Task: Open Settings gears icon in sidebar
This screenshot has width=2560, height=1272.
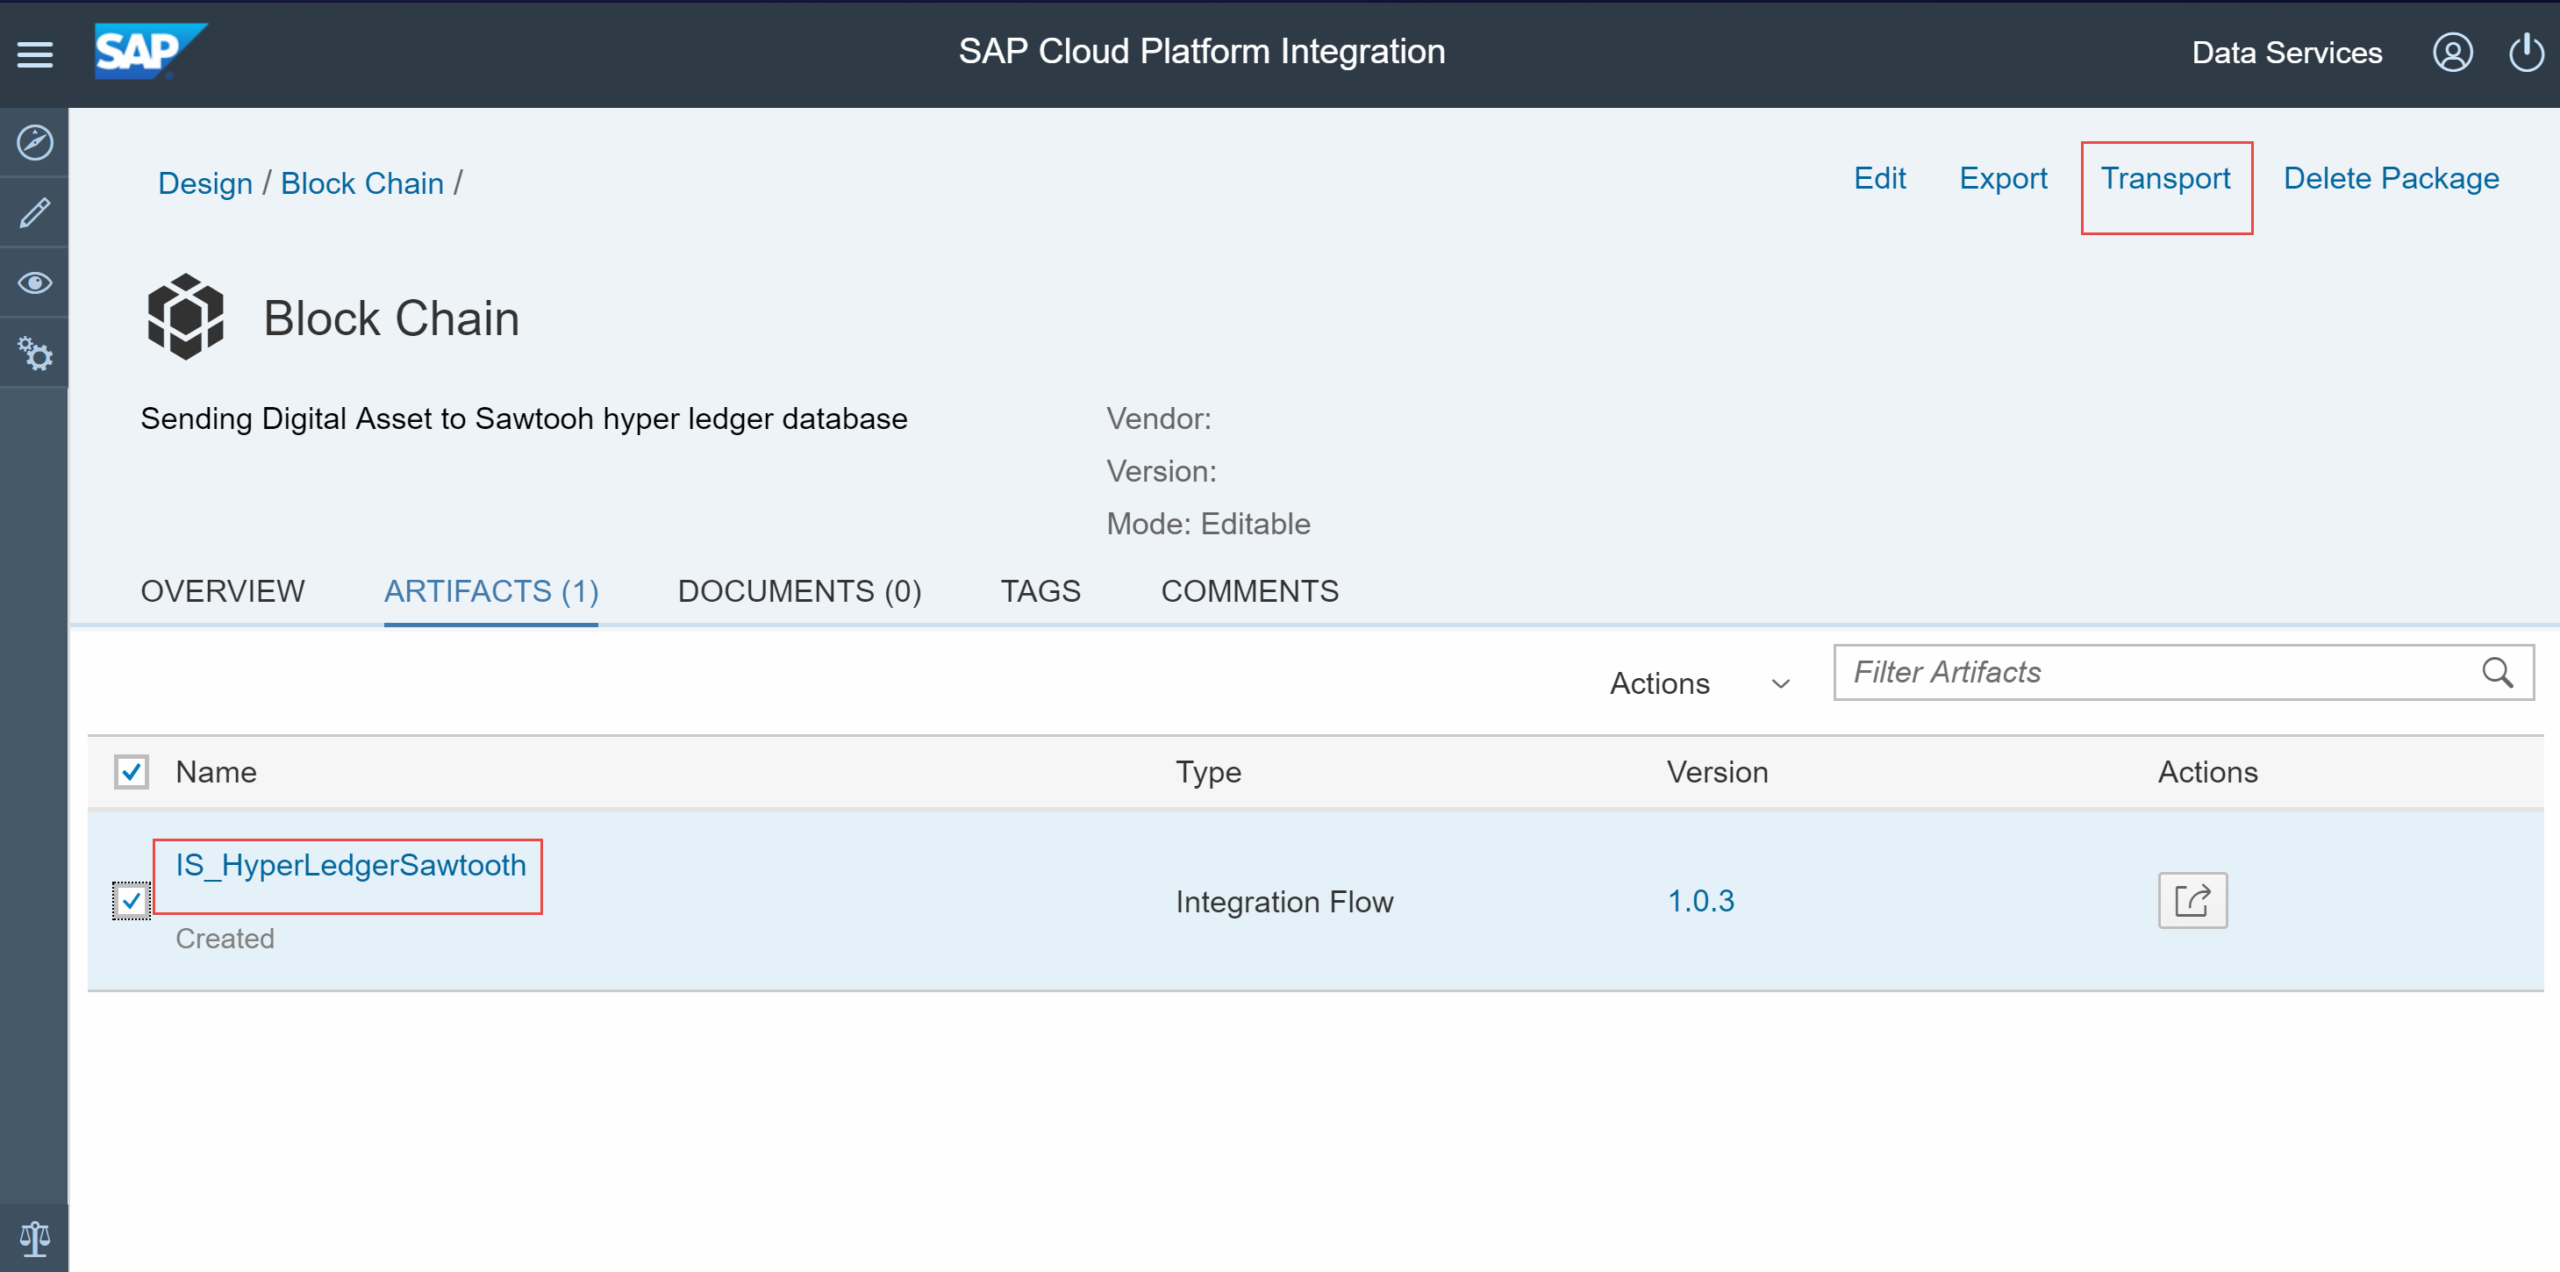Action: point(35,354)
